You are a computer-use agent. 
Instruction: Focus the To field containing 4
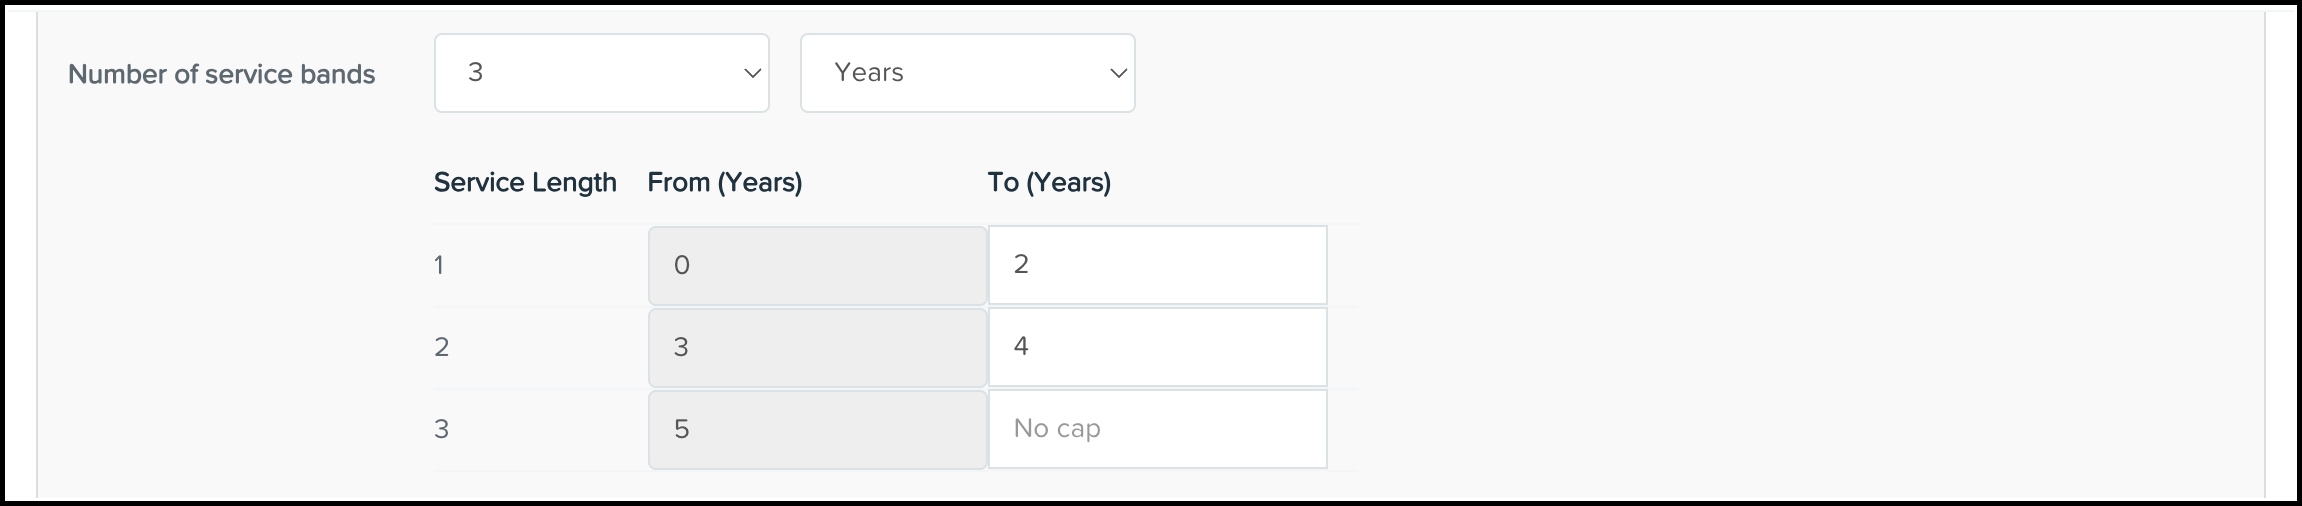pos(1157,347)
